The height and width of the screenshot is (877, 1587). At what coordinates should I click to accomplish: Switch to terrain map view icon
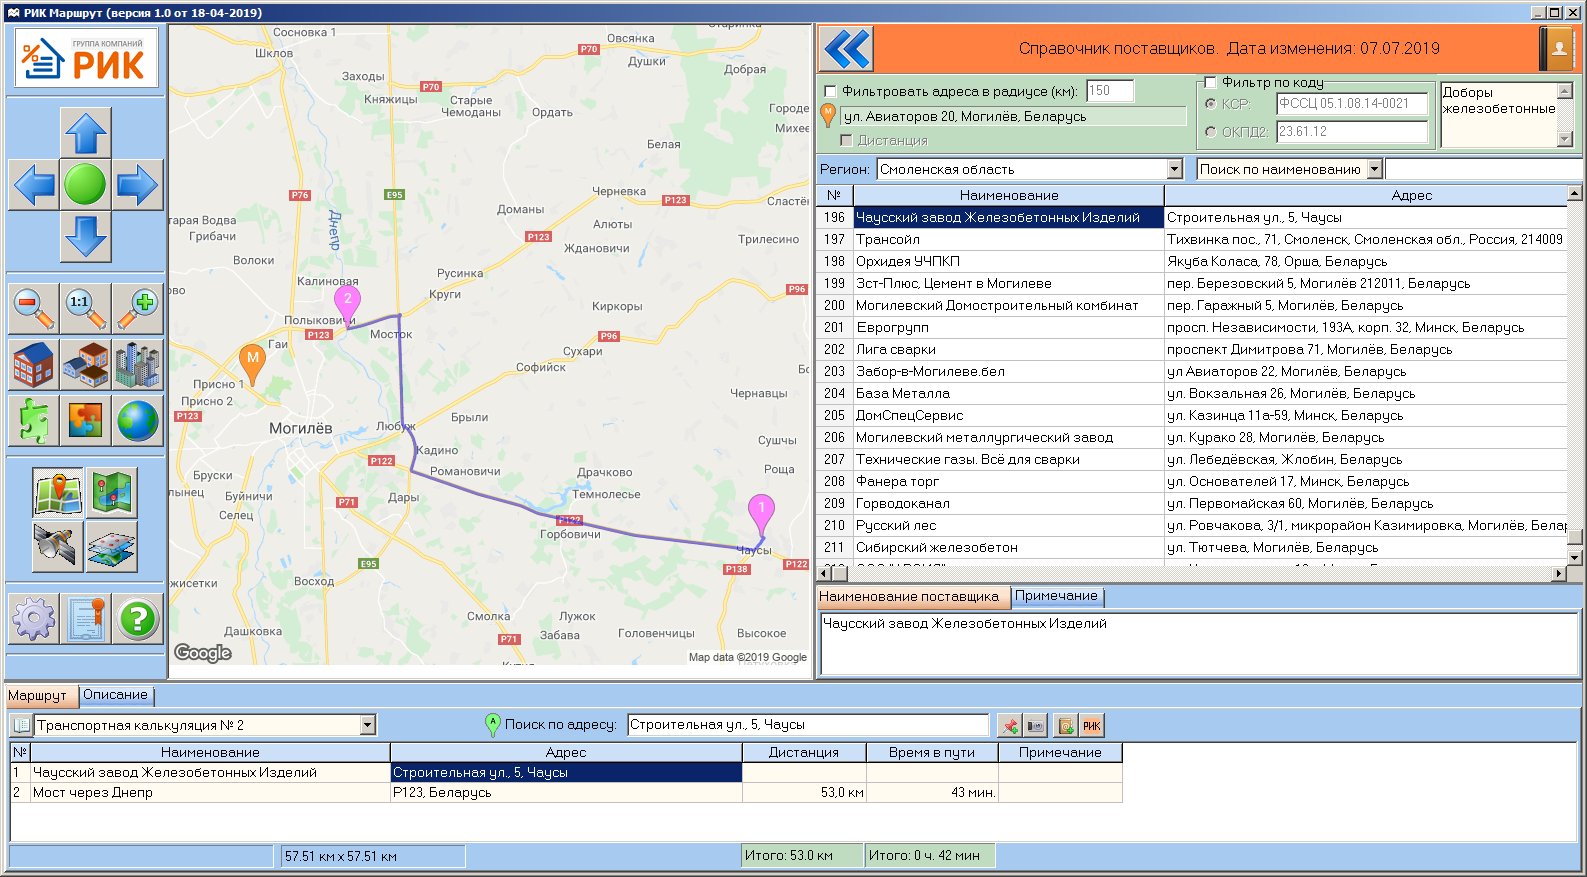point(112,492)
